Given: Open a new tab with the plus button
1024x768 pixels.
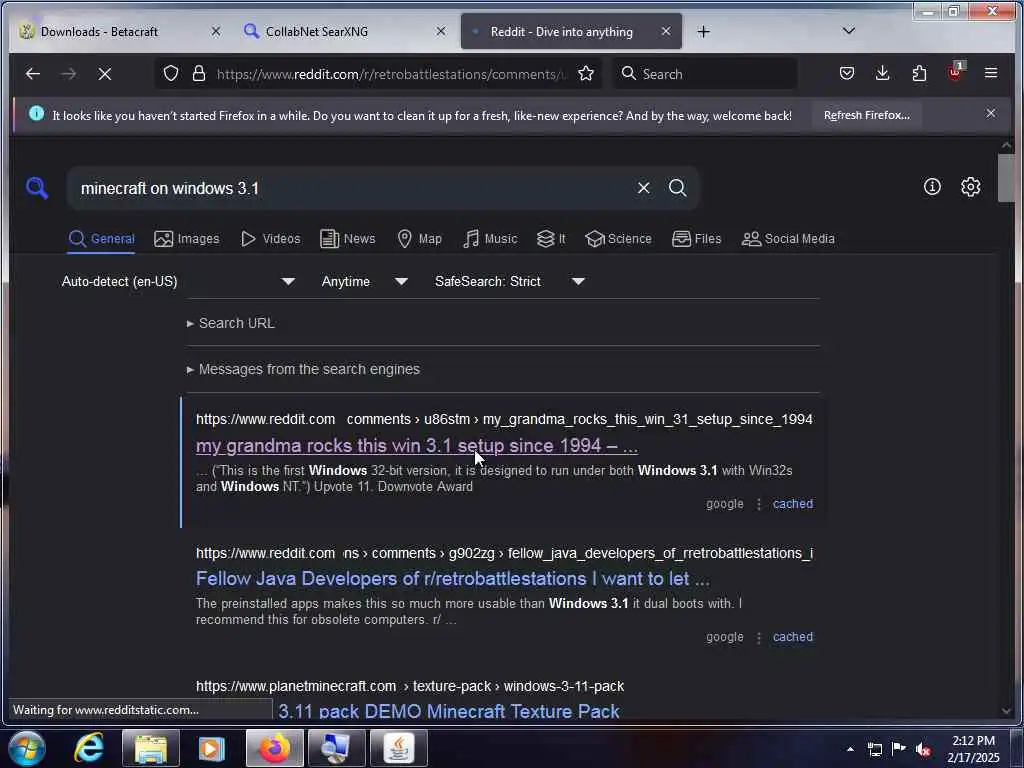Looking at the screenshot, I should pyautogui.click(x=703, y=31).
